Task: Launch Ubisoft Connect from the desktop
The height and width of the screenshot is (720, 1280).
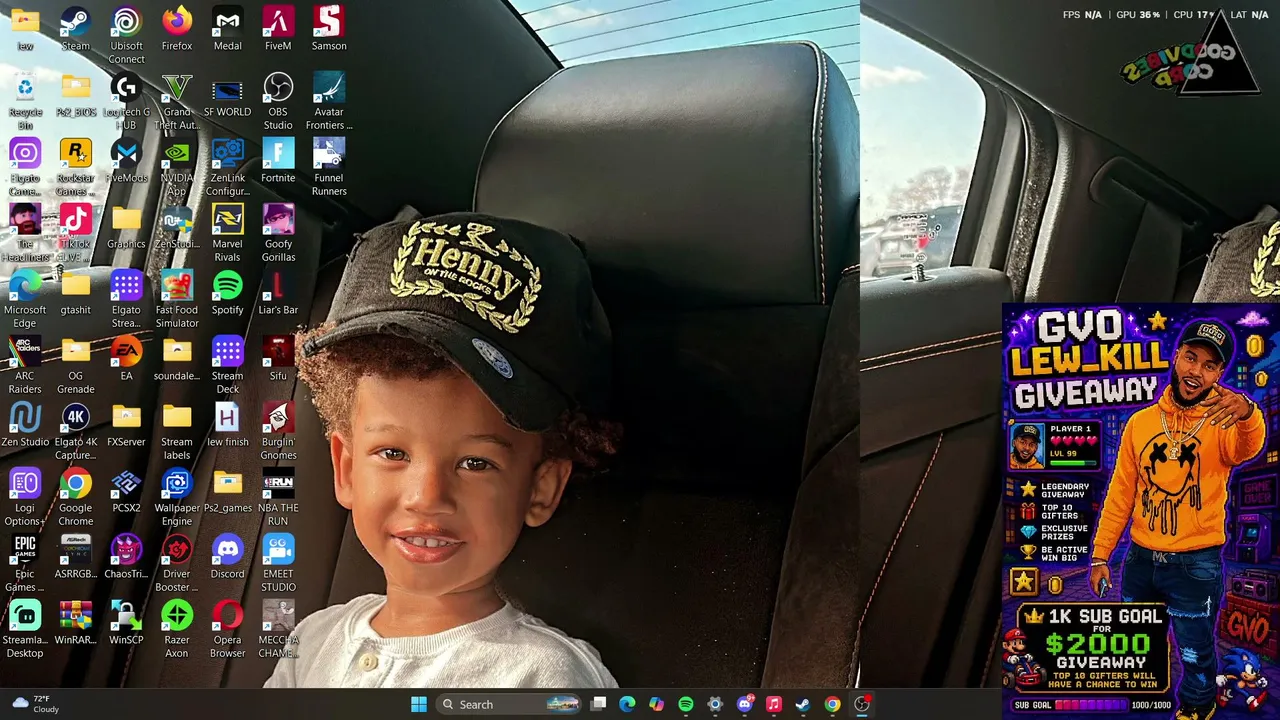Action: coord(126,36)
